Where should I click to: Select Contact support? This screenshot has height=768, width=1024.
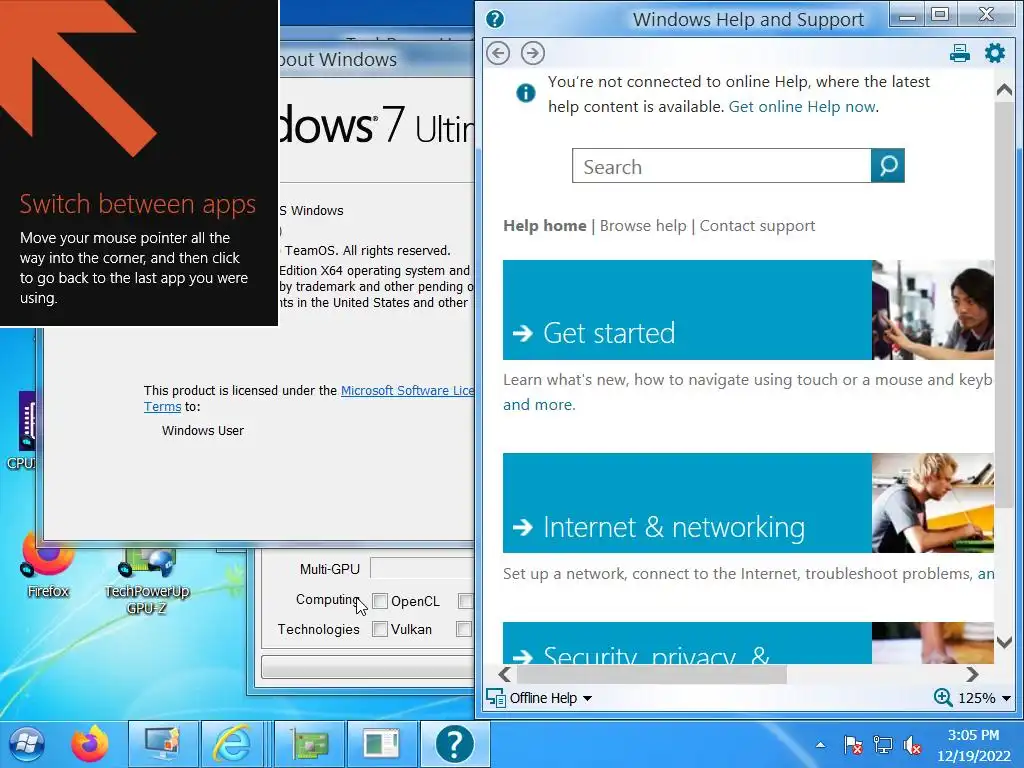click(758, 226)
